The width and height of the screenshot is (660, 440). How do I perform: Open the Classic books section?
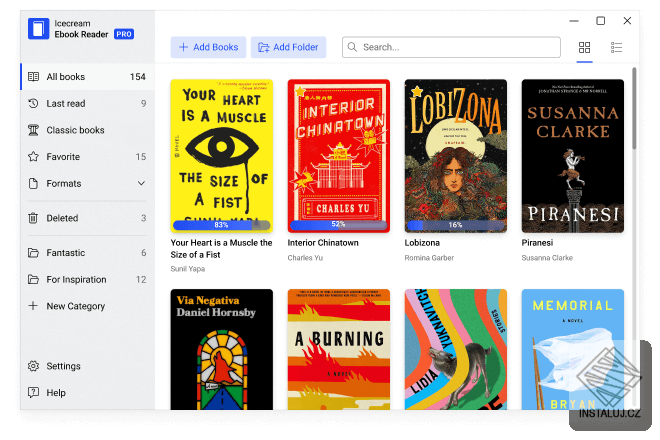coord(88,130)
